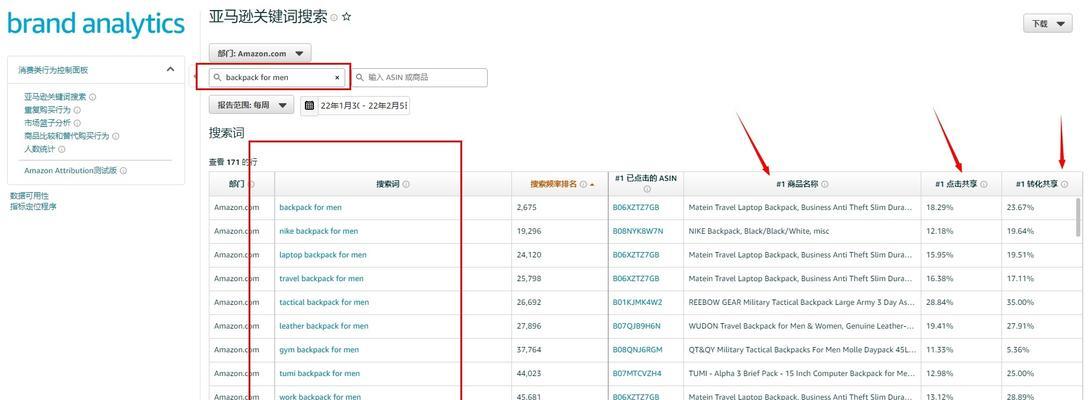Select the TUMI - Alpha 3 Brief Pack name

(x=801, y=373)
